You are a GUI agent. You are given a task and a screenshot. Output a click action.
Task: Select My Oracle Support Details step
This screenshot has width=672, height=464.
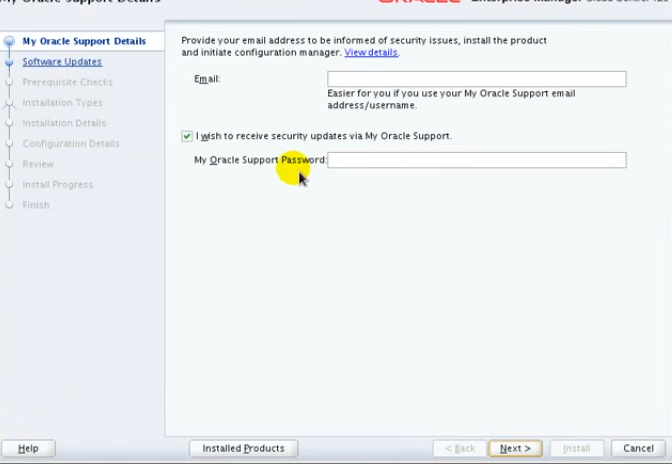(x=84, y=41)
